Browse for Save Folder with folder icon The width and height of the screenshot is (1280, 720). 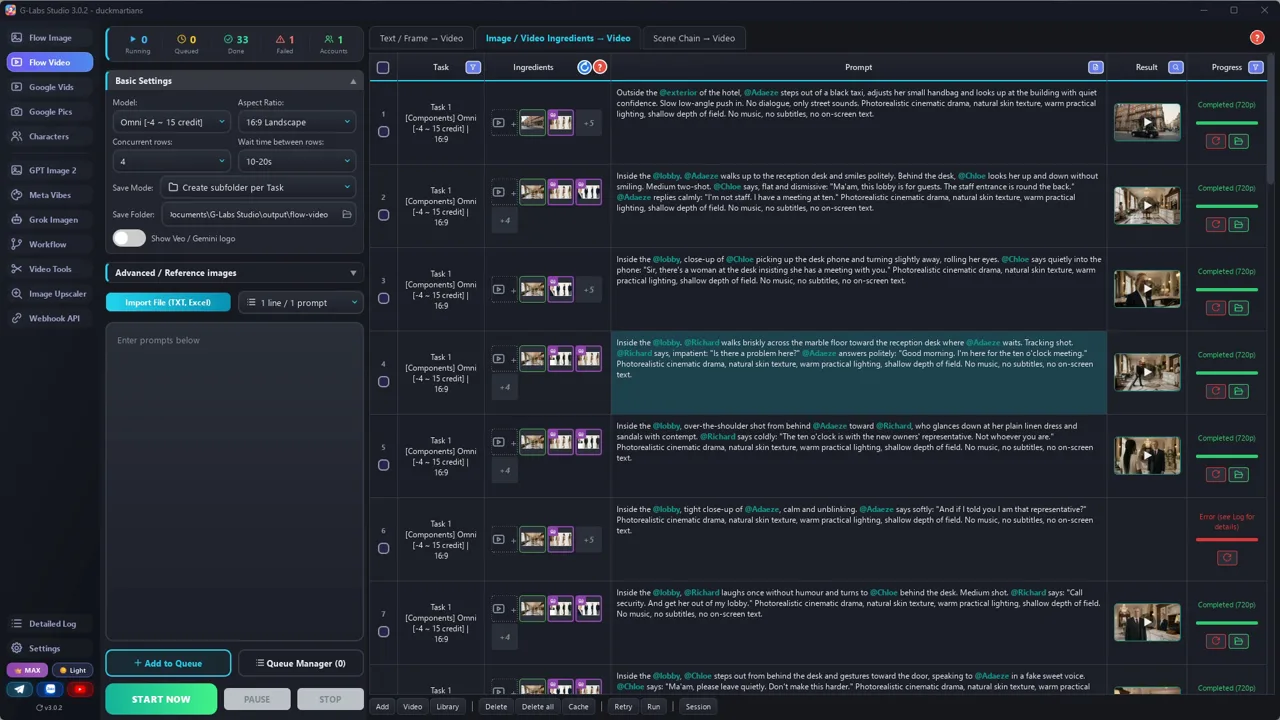(347, 214)
